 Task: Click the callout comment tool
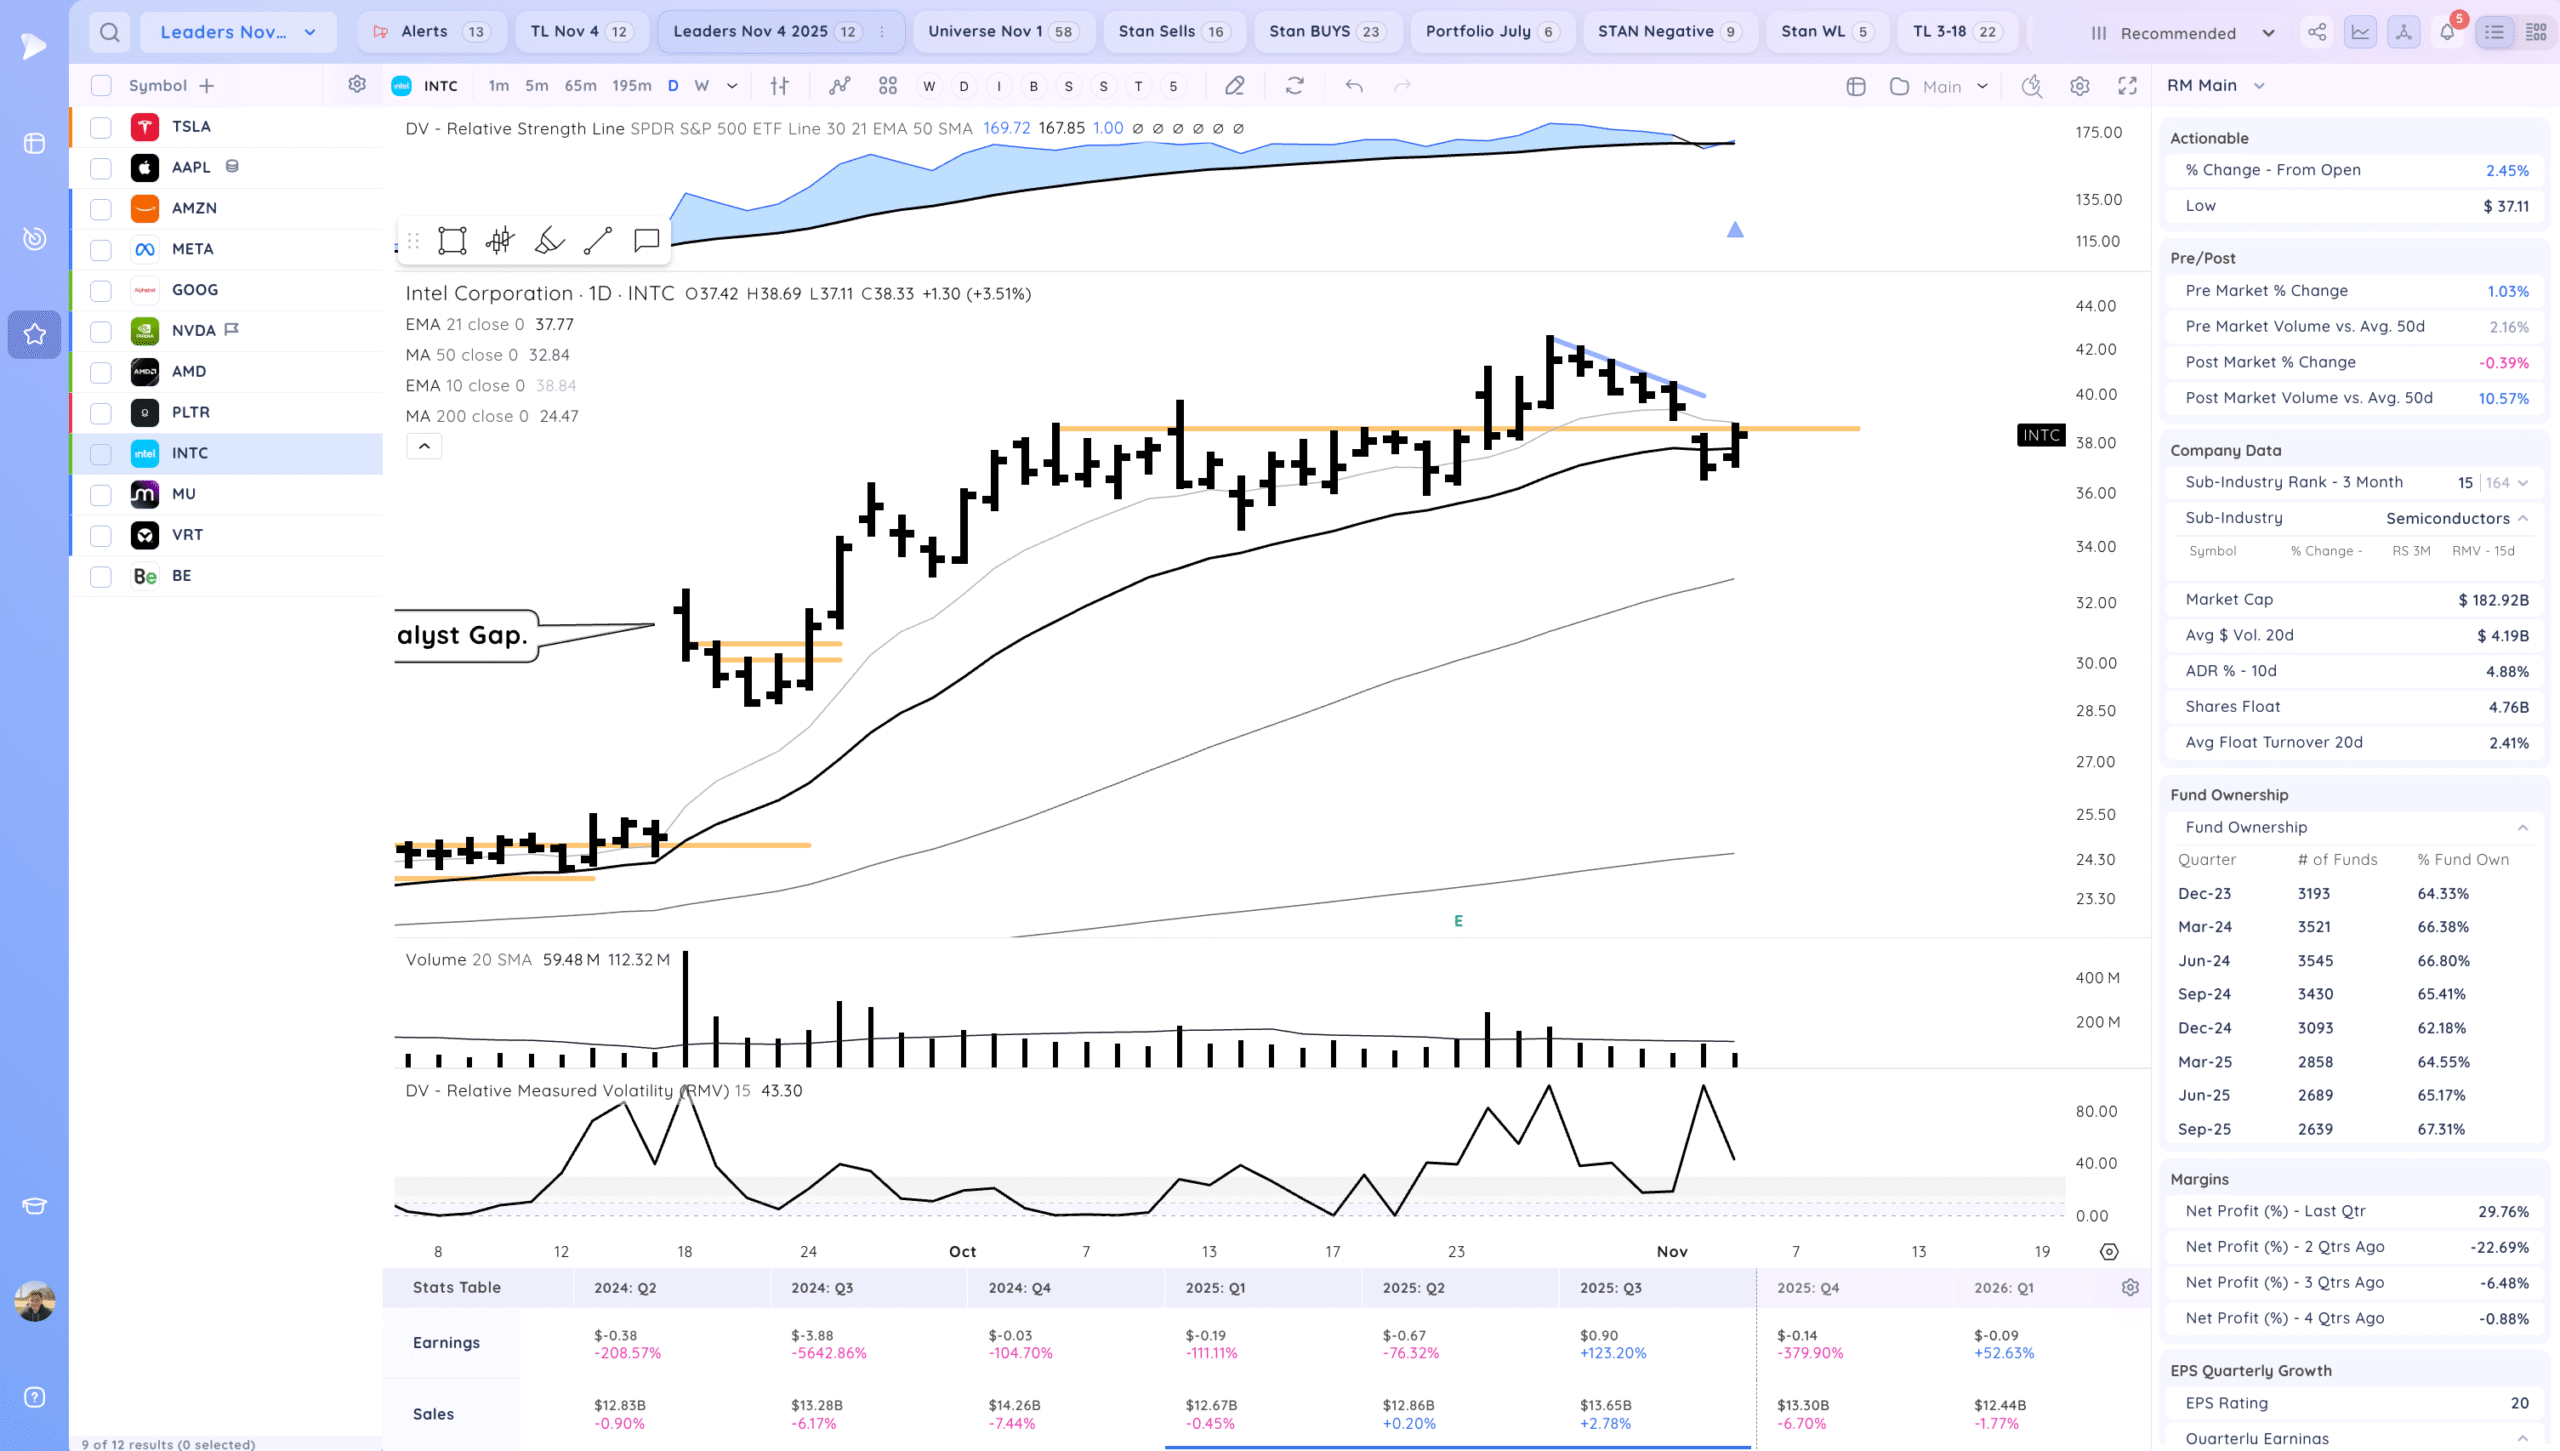[646, 240]
